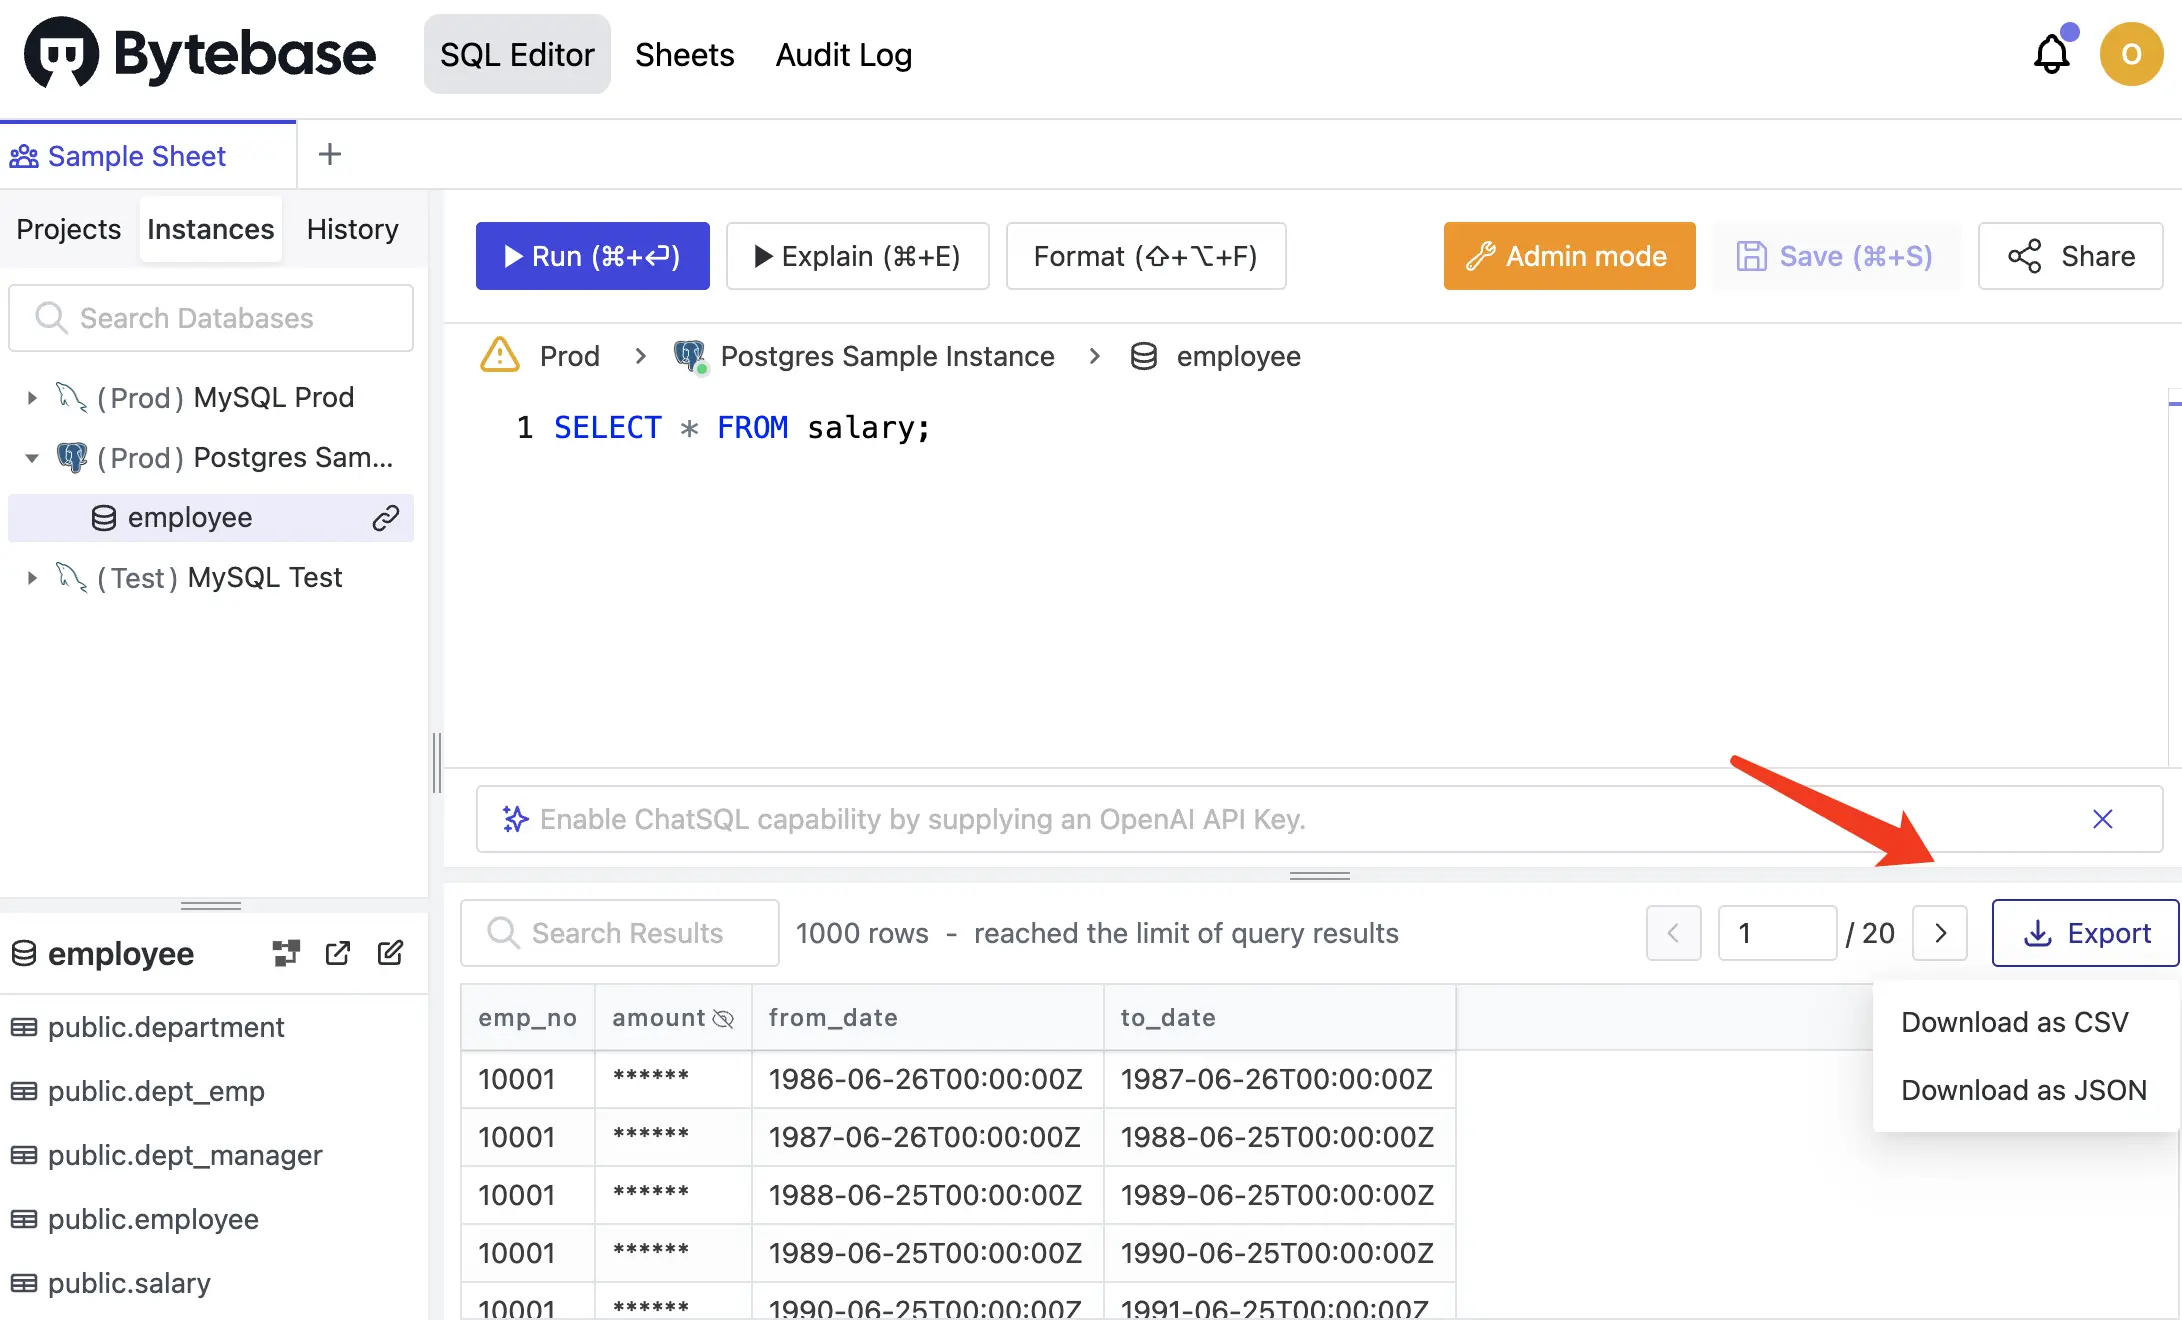Switch to the Projects tab

pos(69,229)
